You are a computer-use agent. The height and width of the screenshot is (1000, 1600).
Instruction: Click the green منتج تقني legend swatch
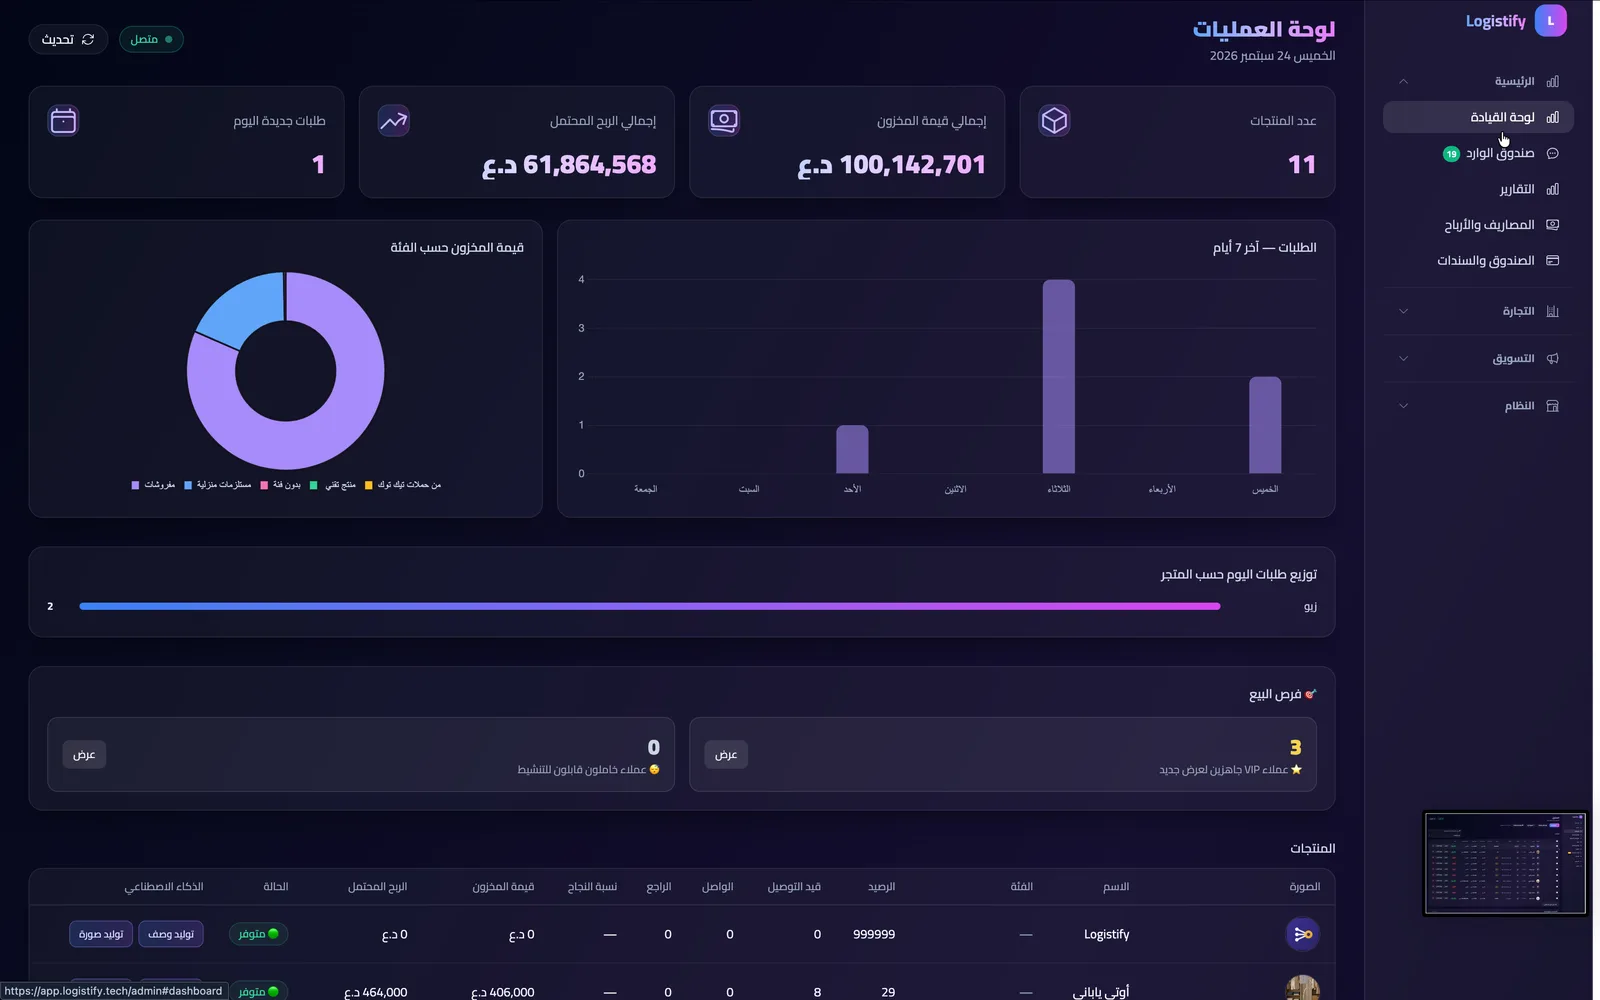[314, 485]
